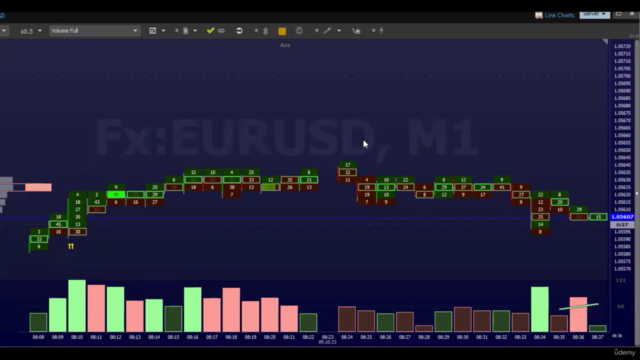Expand the arrow beside chart settings icon
The image size is (640, 360).
click(x=163, y=31)
